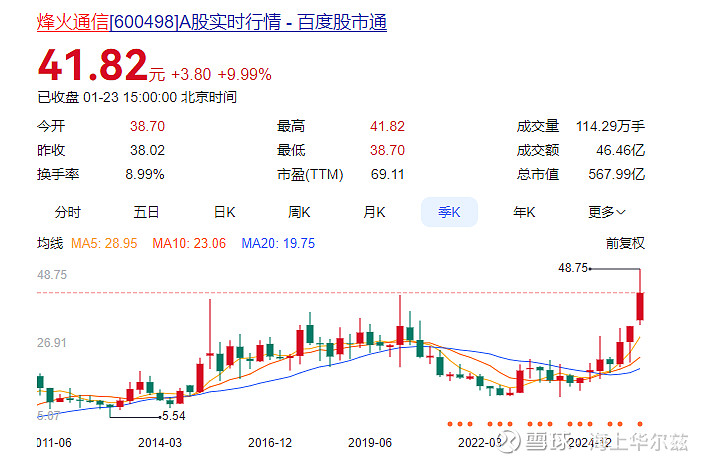Screen dimensions: 709x463
Task: Click the last orange event dot below chart
Action: pos(640,424)
